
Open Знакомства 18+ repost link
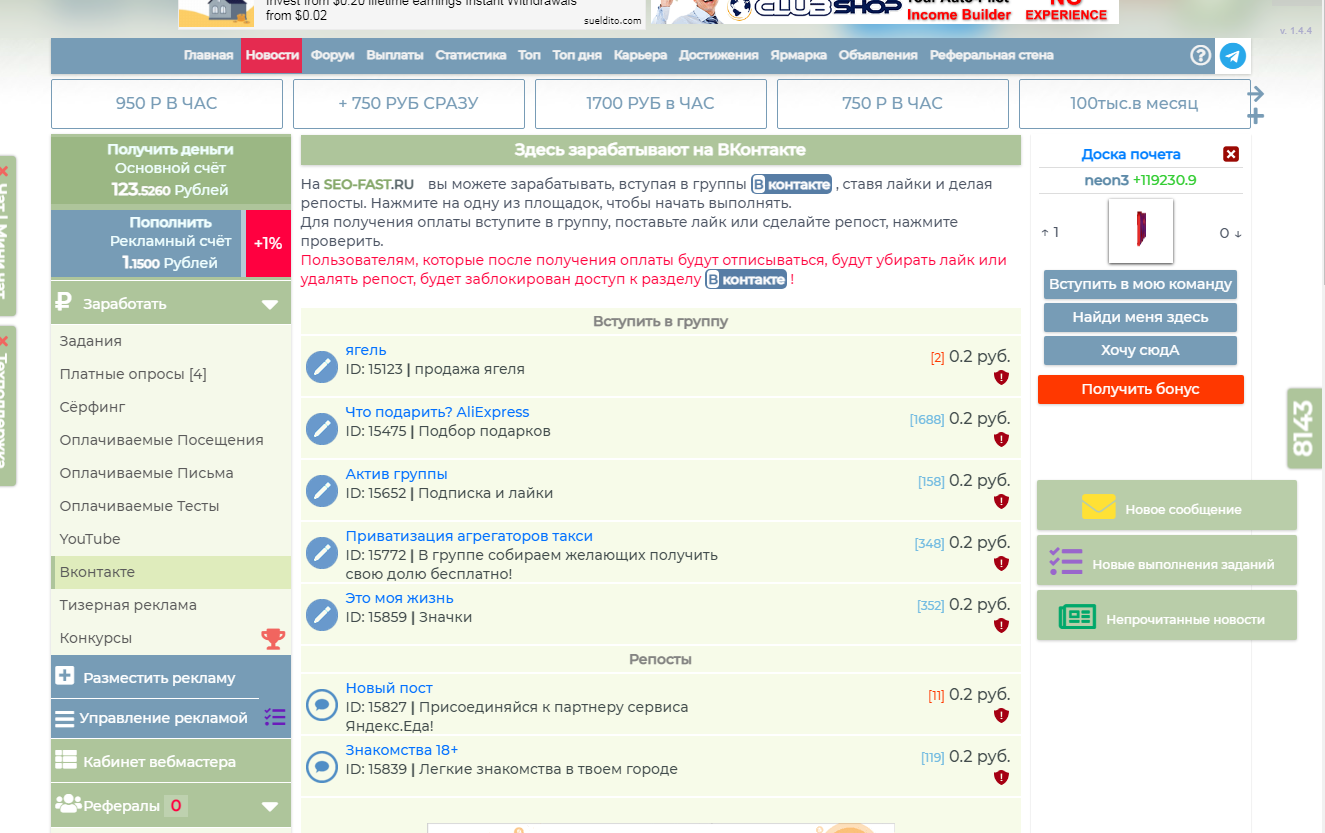tap(402, 750)
